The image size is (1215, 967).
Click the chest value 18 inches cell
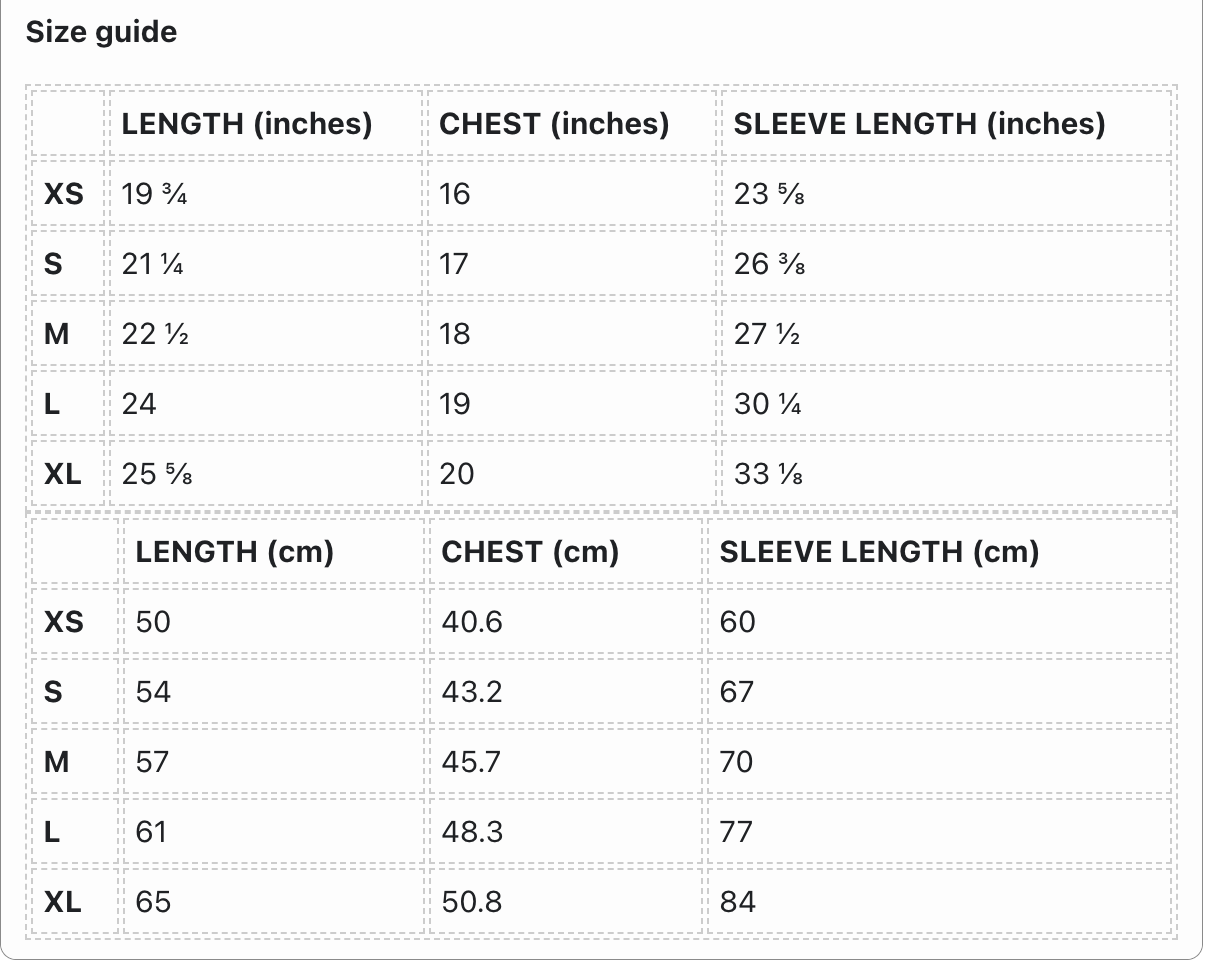455,334
